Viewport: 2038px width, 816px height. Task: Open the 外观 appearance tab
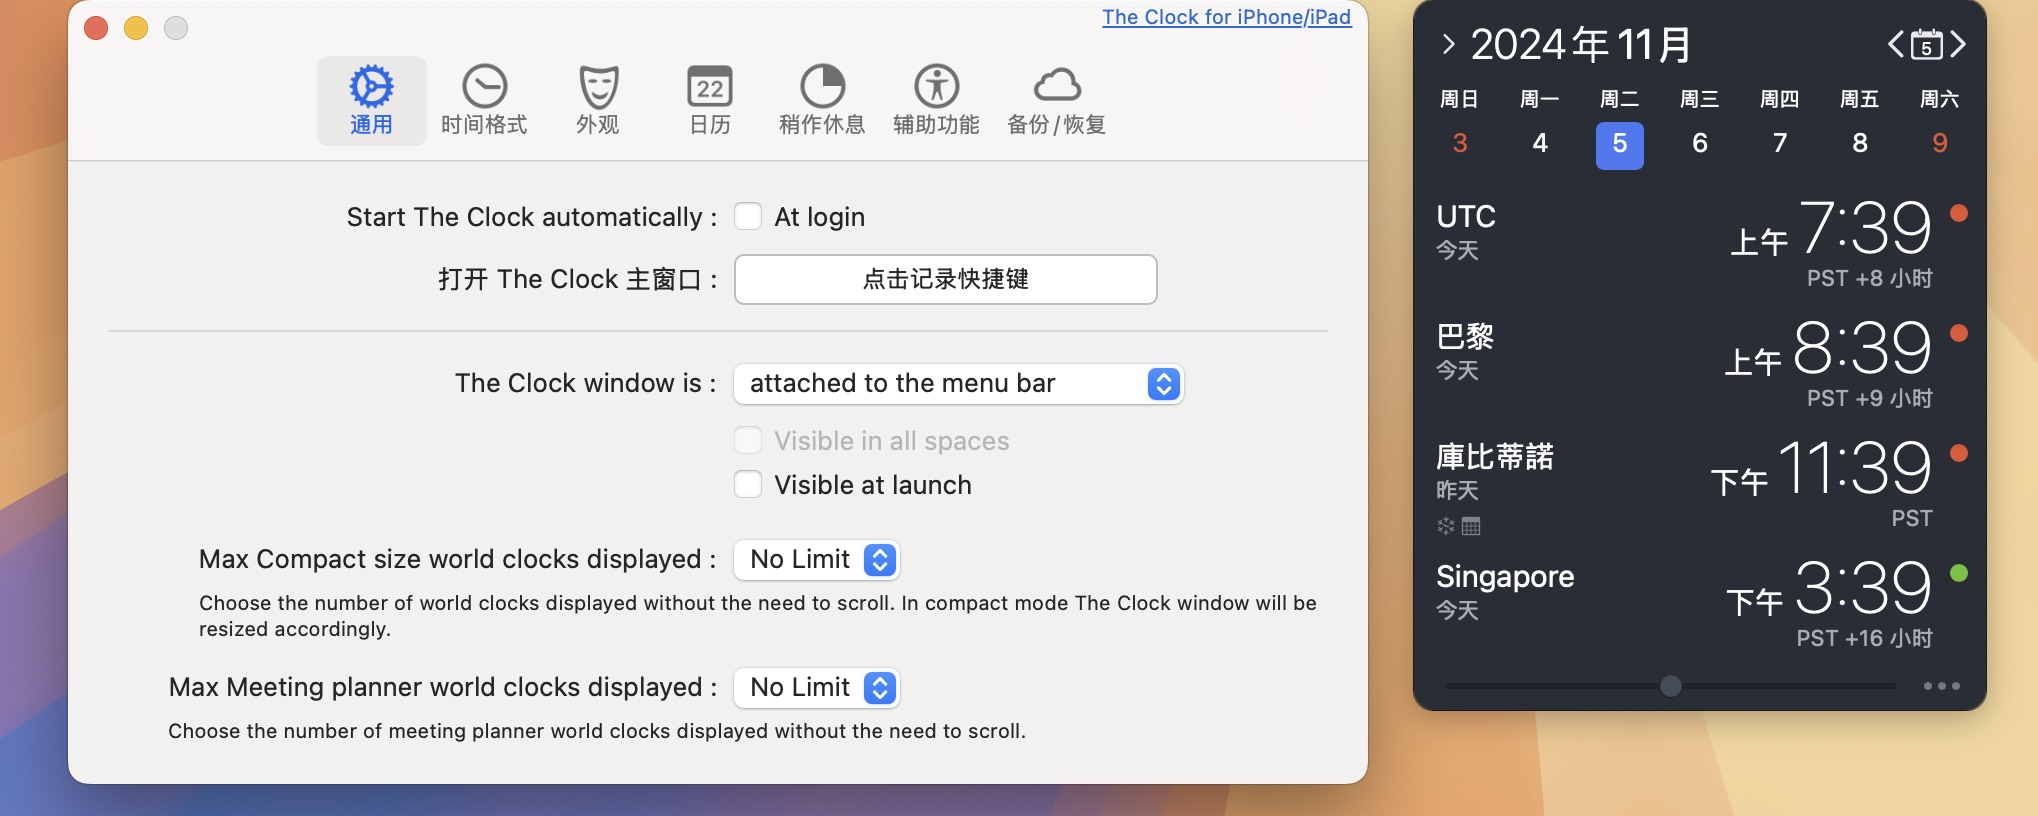click(598, 101)
